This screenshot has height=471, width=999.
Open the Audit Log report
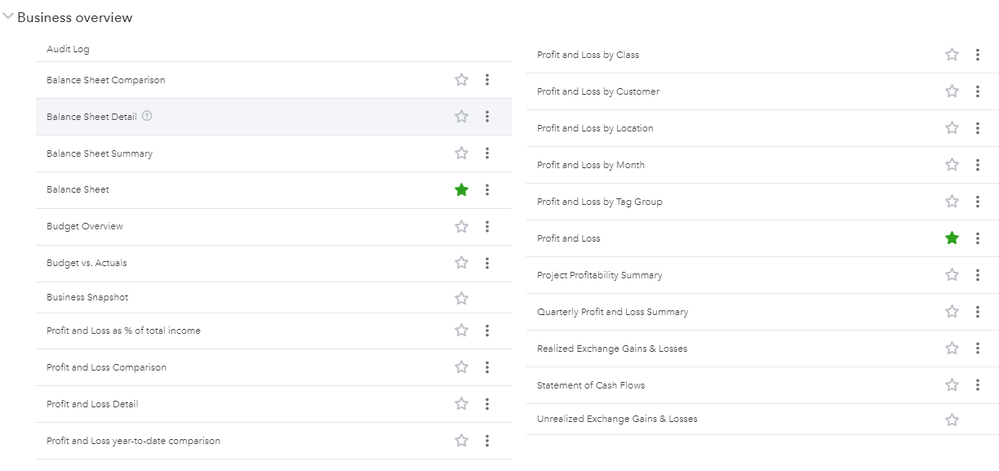(68, 49)
